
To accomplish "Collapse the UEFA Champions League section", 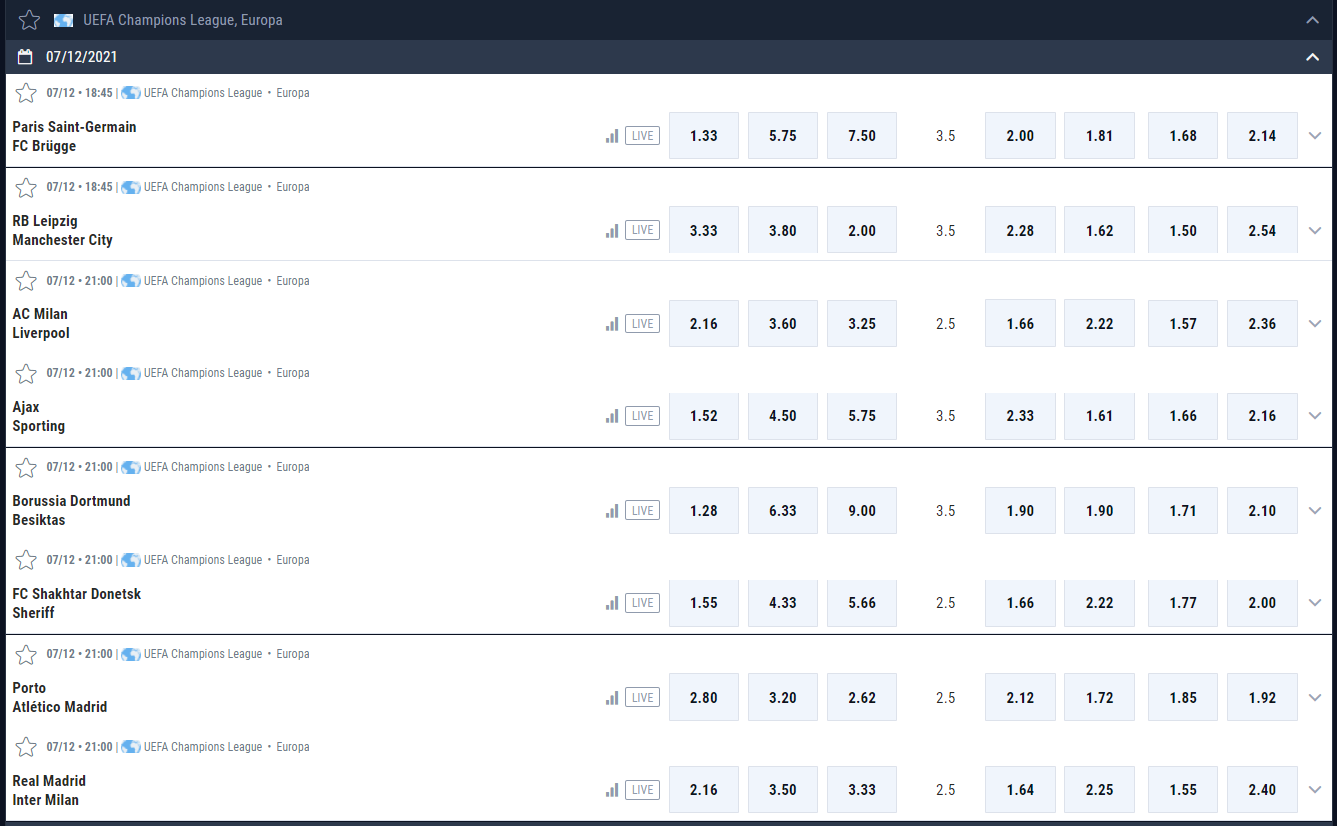I will [x=1313, y=20].
